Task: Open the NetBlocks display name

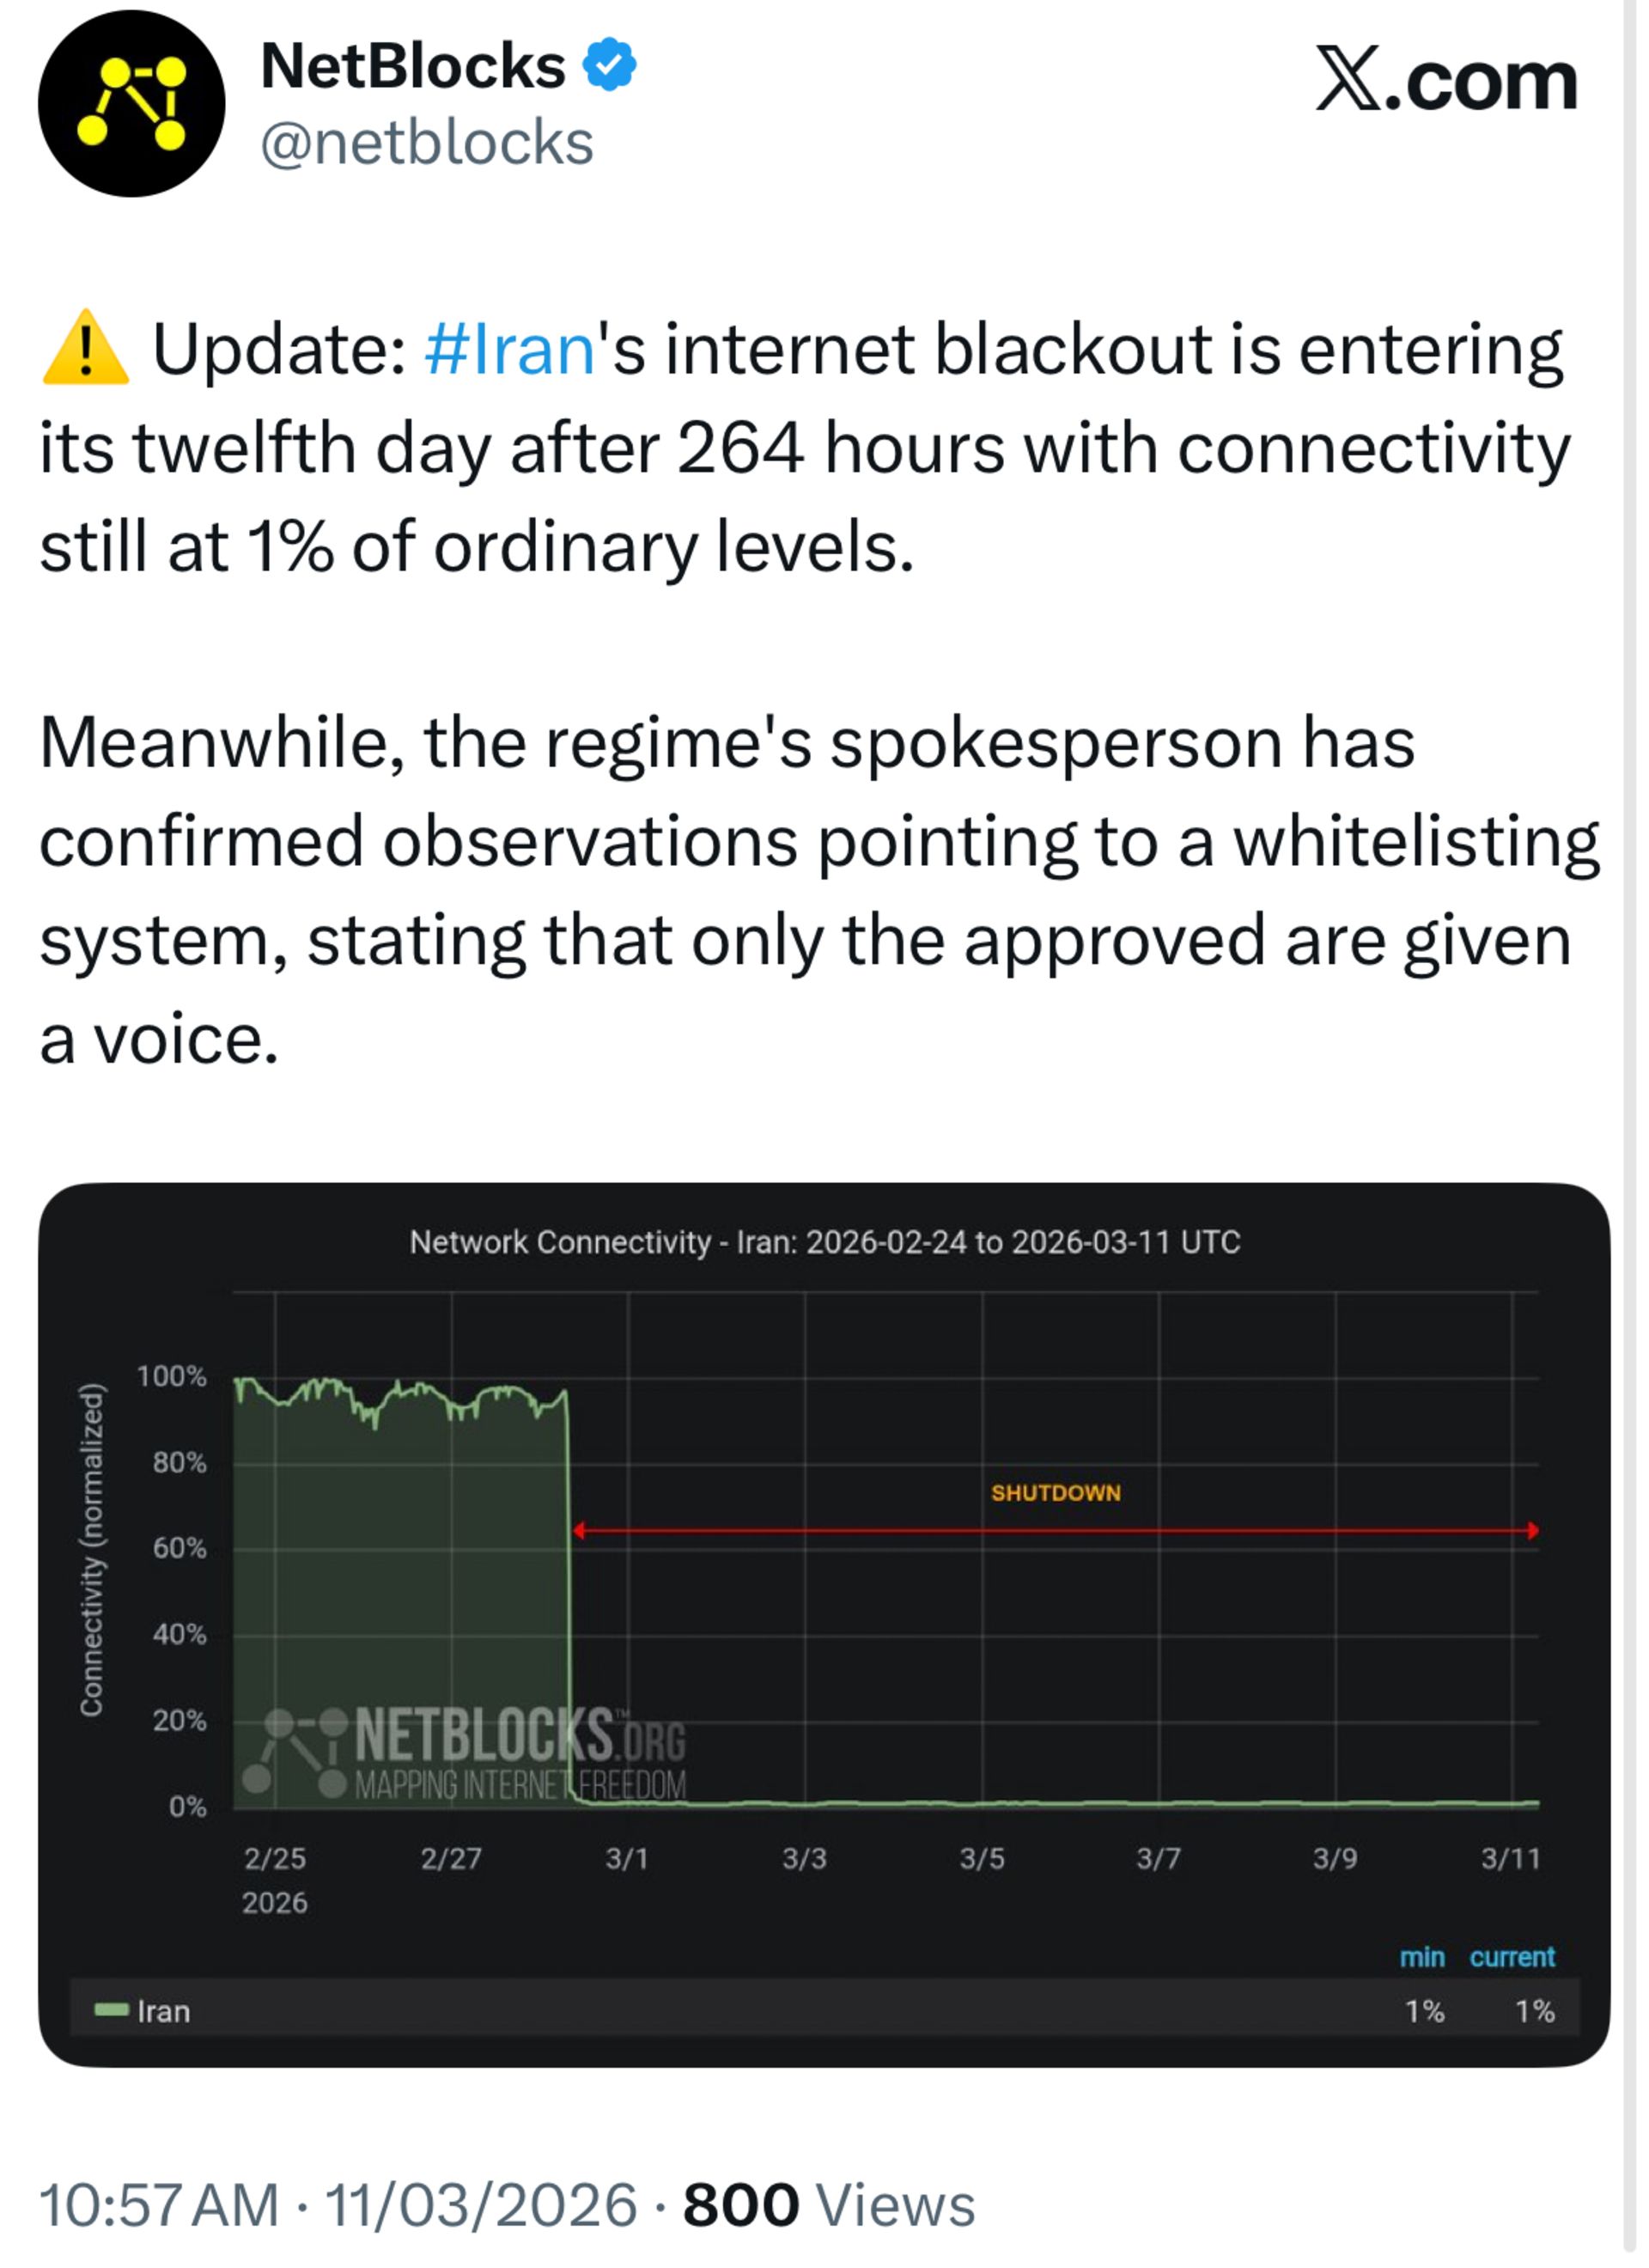Action: pyautogui.click(x=412, y=66)
